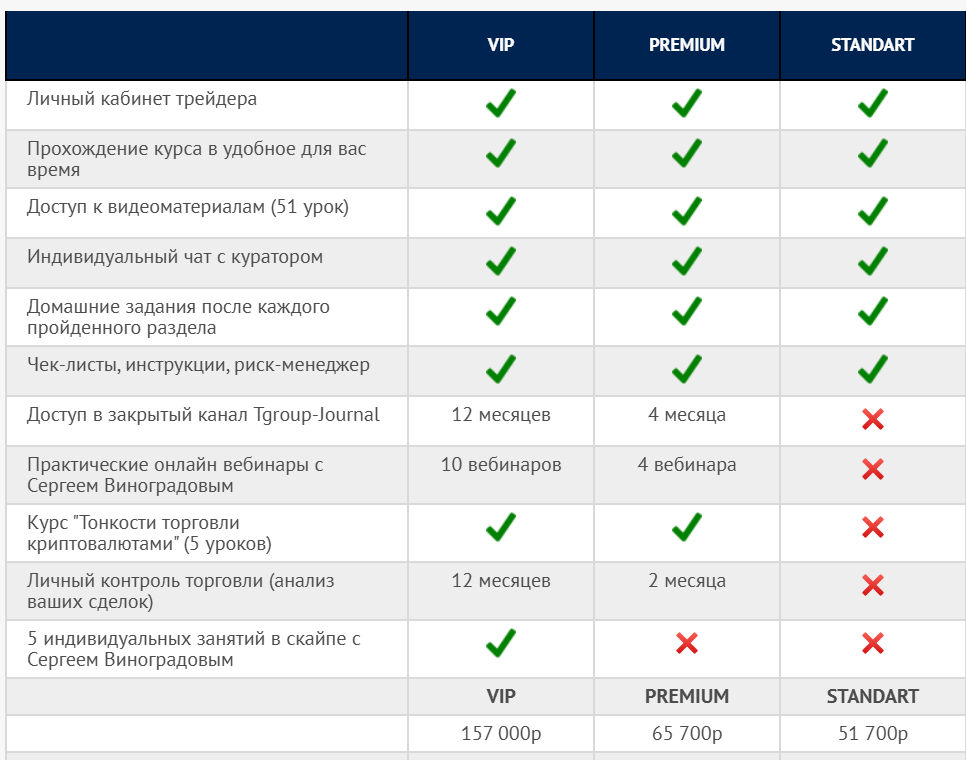
Task: Click the '10 вебинаров' VIP cell
Action: pyautogui.click(x=500, y=465)
